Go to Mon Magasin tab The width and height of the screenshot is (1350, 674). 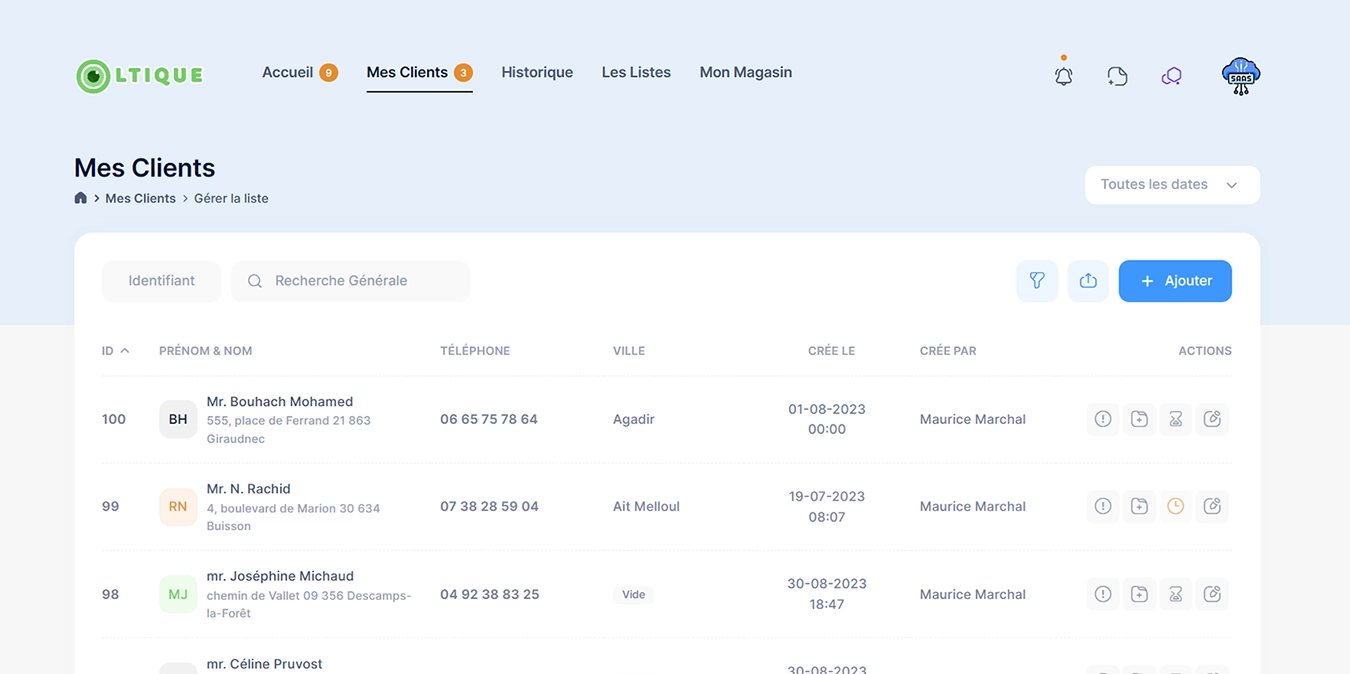[x=745, y=72]
